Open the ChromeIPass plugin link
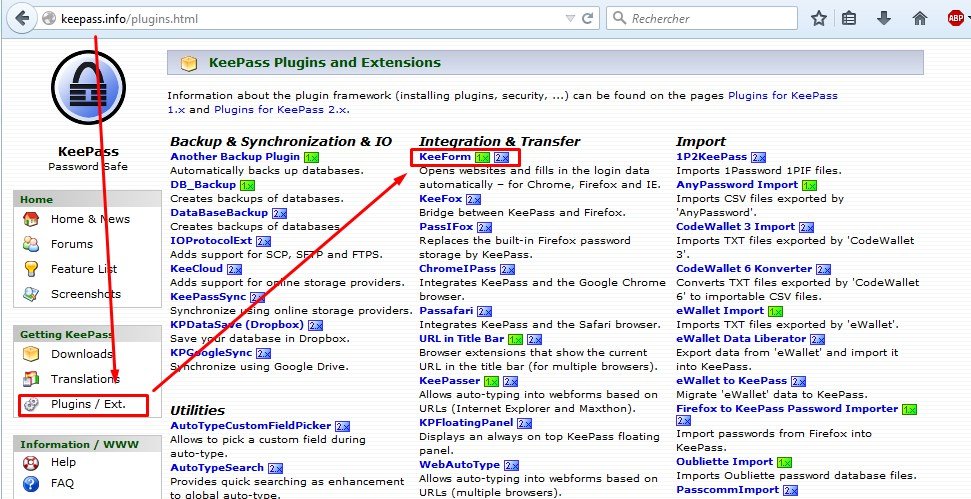The image size is (971, 499). (457, 269)
